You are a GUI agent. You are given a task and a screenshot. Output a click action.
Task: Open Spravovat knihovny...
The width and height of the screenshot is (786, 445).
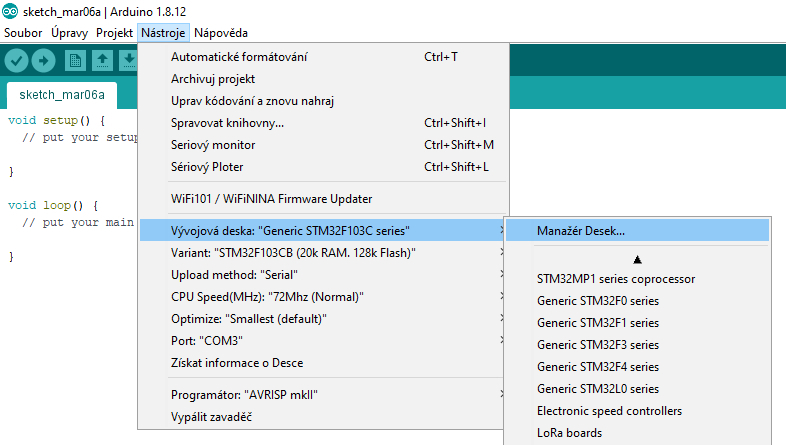click(323, 123)
